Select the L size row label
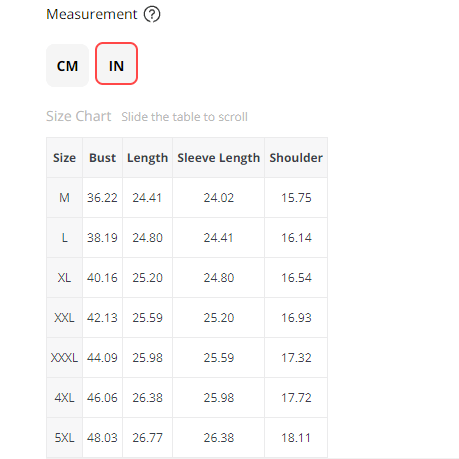459x459 pixels. (64, 238)
